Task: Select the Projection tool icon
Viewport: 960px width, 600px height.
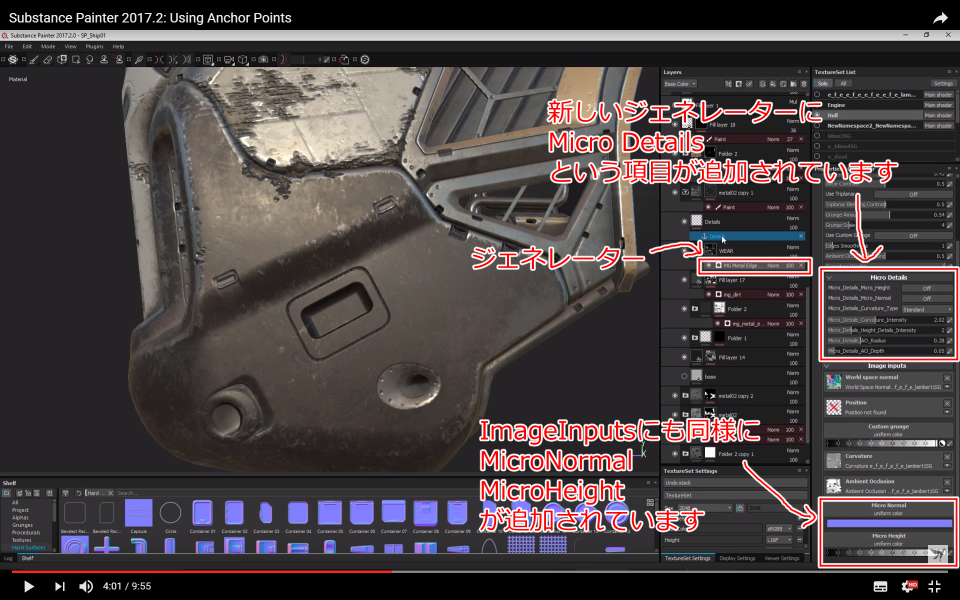Action: coord(63,59)
